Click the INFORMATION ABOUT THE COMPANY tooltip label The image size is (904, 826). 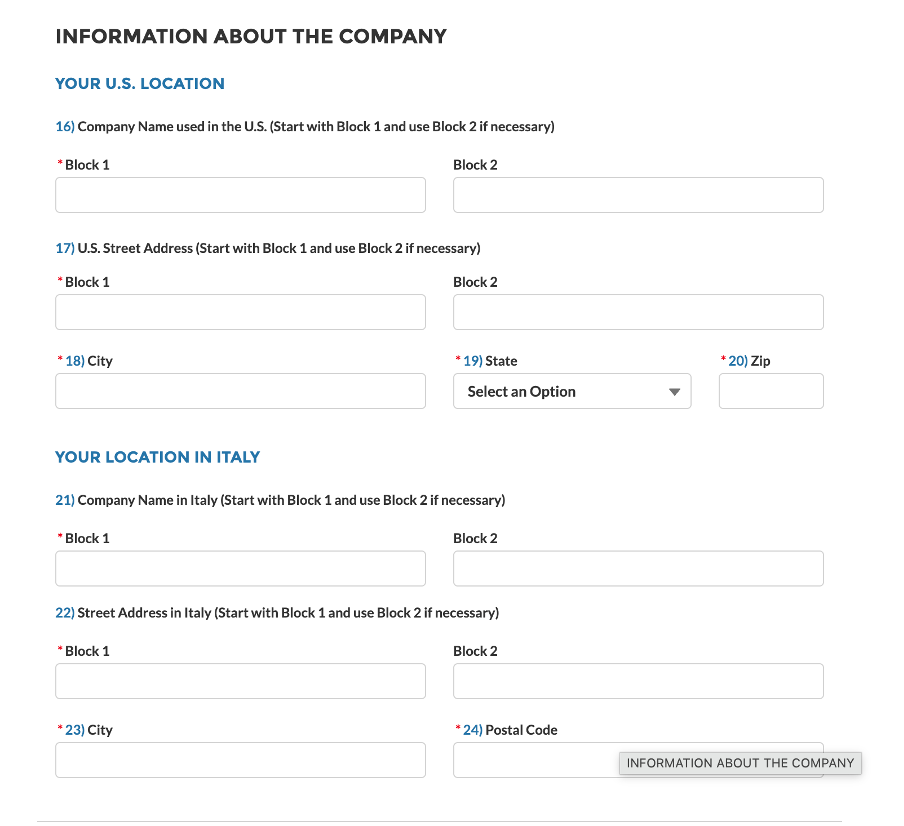pyautogui.click(x=740, y=763)
